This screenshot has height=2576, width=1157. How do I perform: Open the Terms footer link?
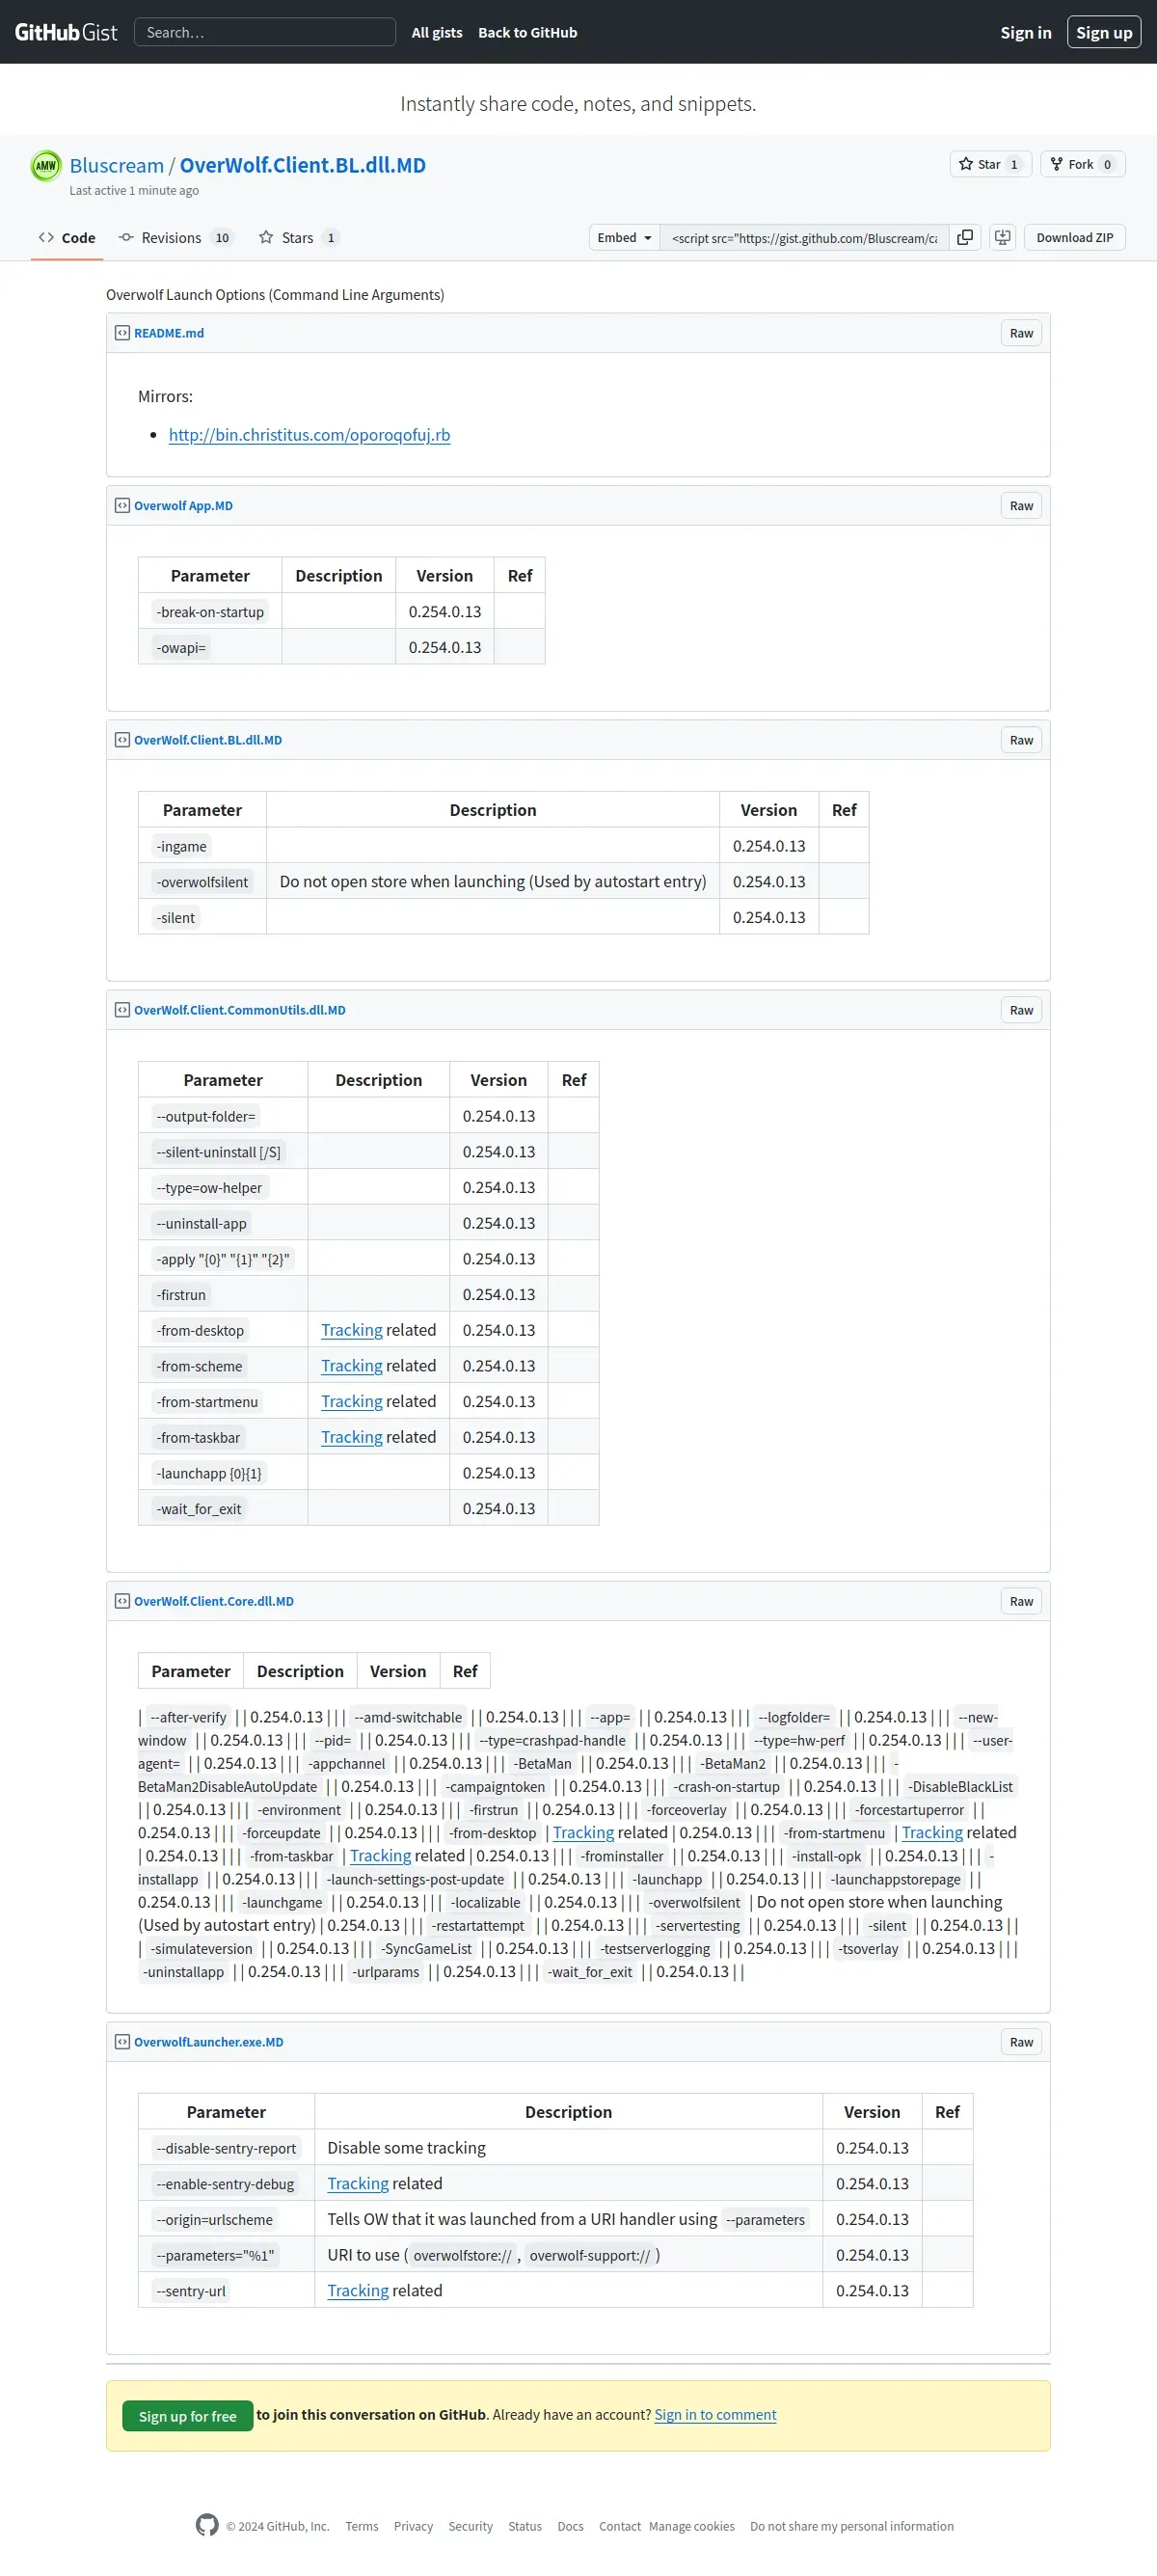pyautogui.click(x=362, y=2527)
